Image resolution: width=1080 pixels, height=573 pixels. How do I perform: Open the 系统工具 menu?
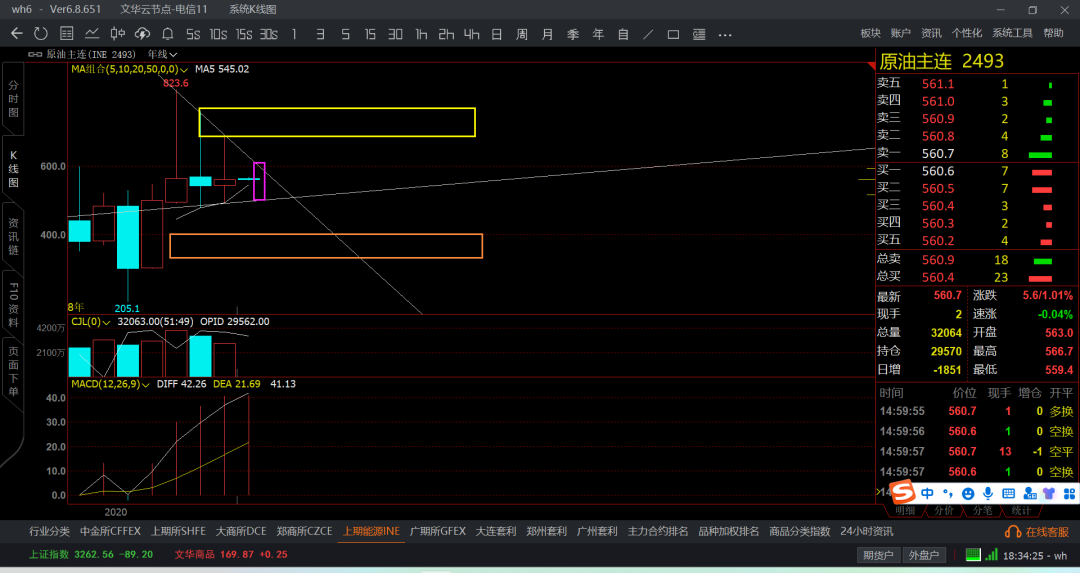coord(1011,34)
